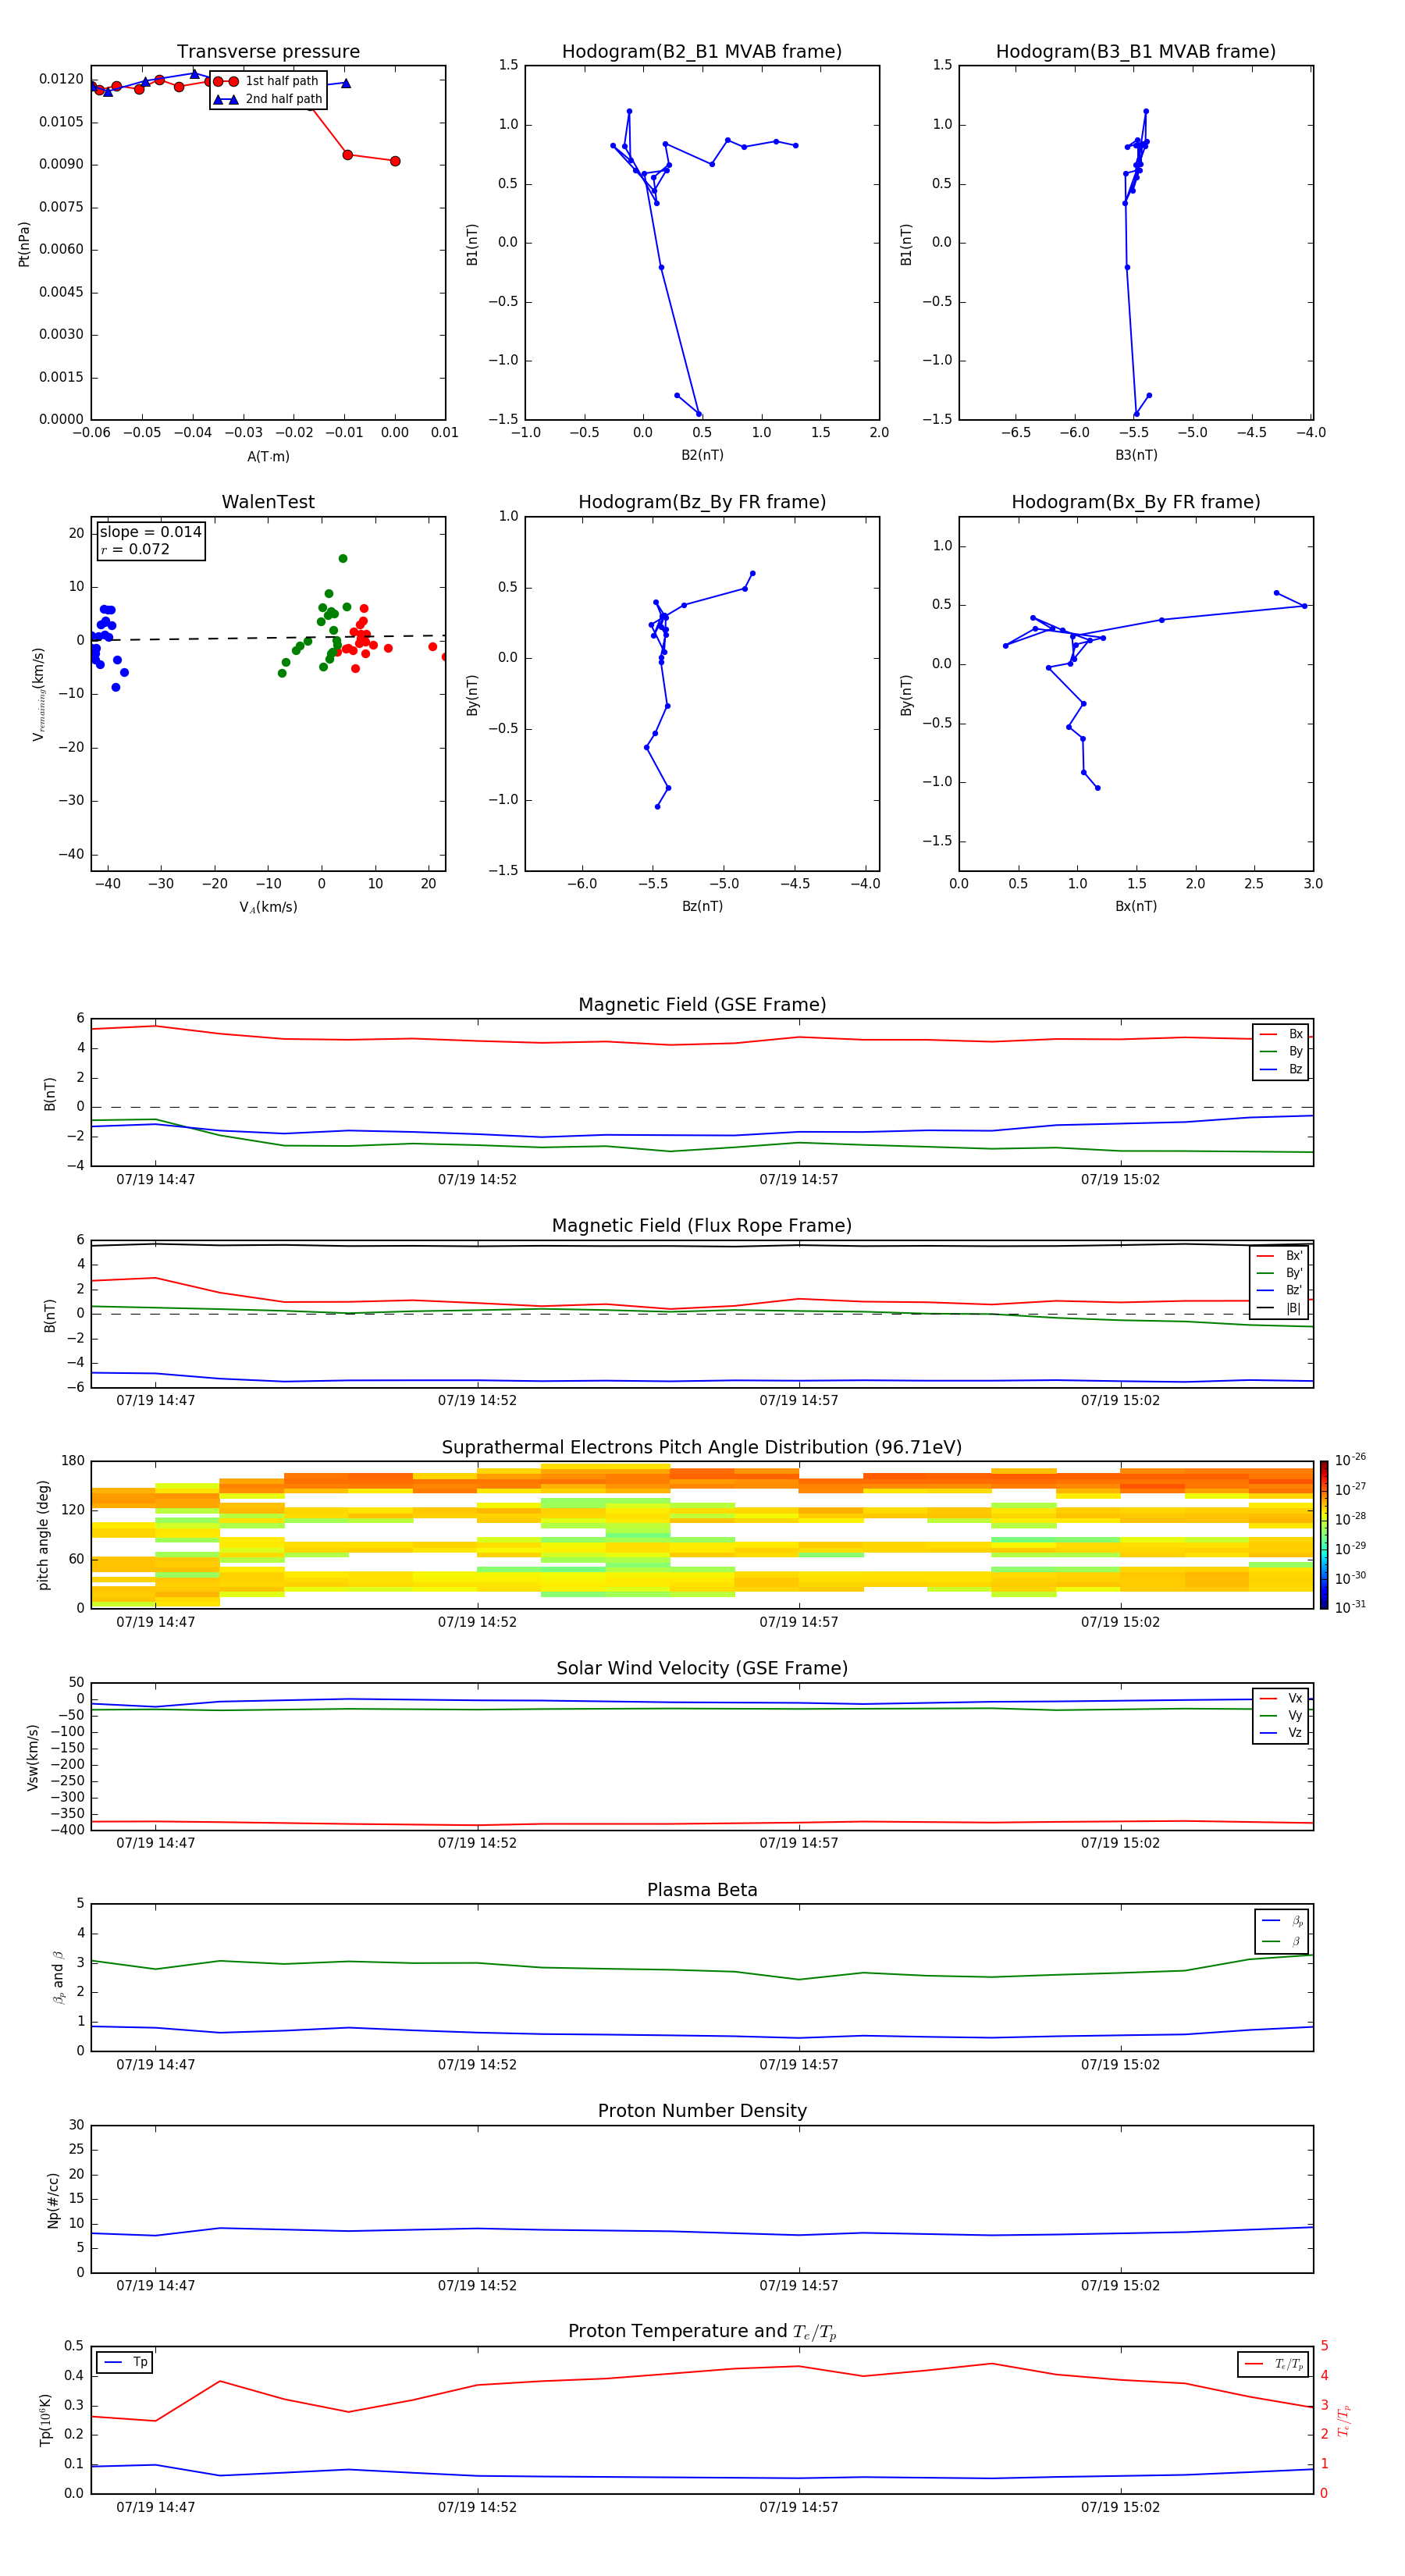Viewport: 1405px width, 2576px height.
Task: Click the 'Hodogram(Bx_By FR frame)' title
Action: click(1136, 502)
